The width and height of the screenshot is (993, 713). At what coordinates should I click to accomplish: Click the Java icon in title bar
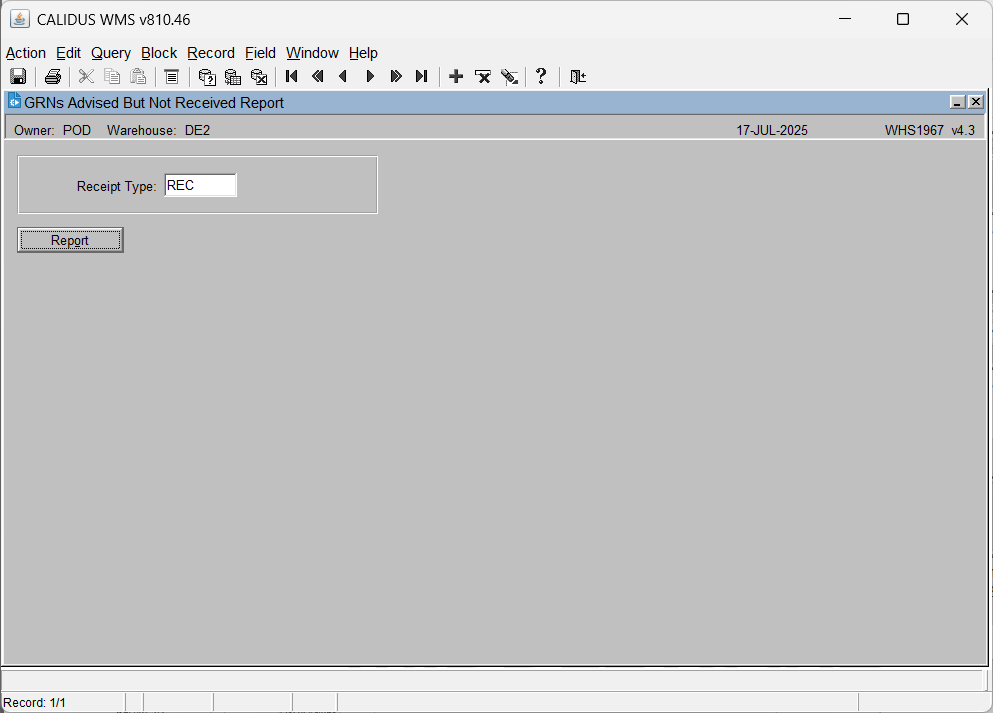click(x=20, y=19)
